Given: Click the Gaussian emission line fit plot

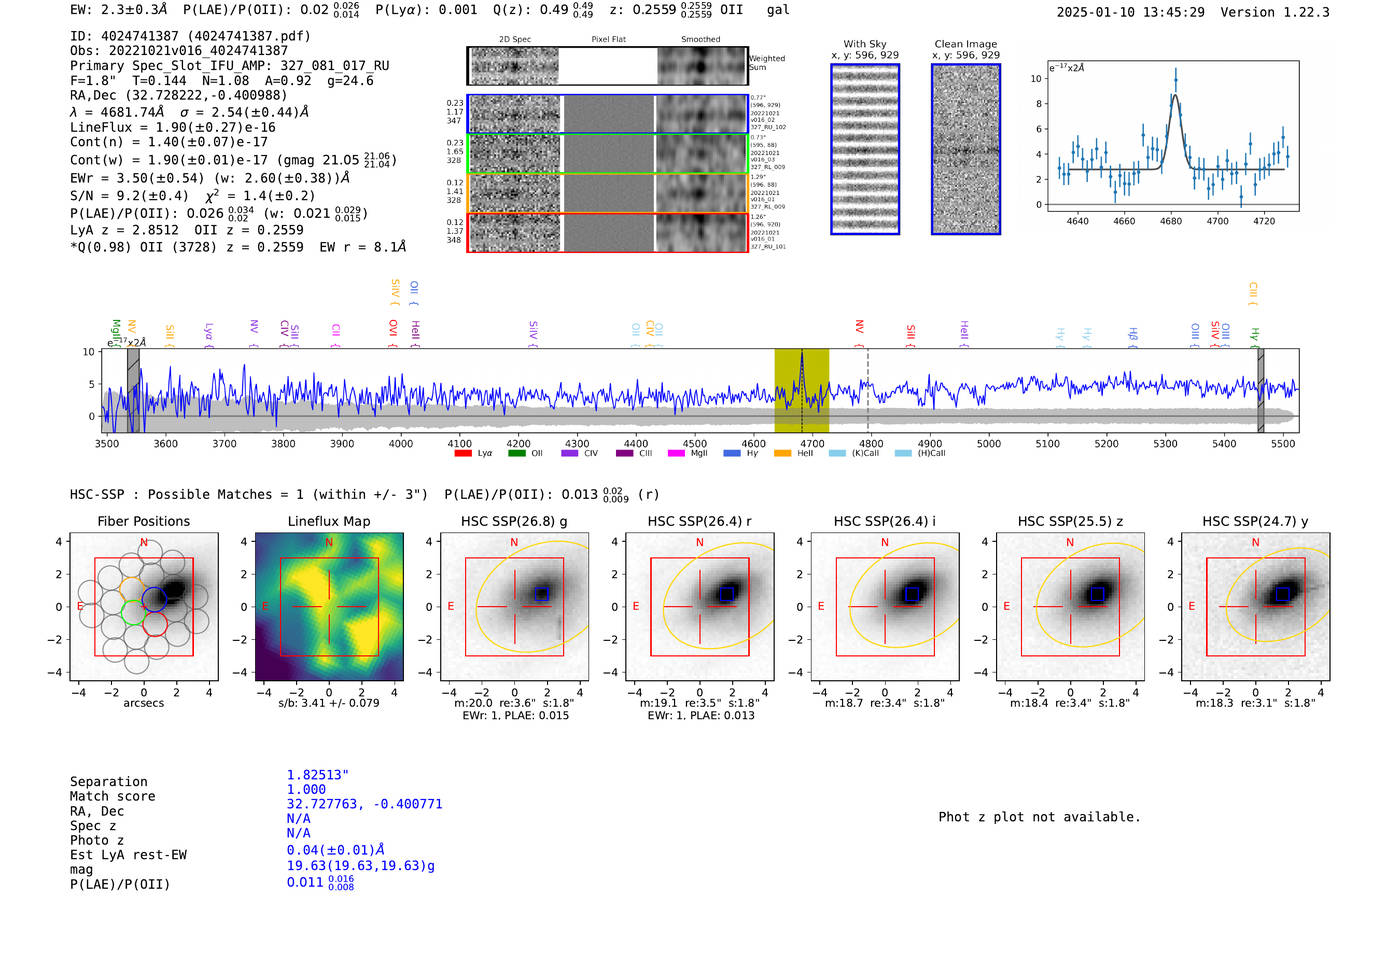Looking at the screenshot, I should click(1172, 136).
